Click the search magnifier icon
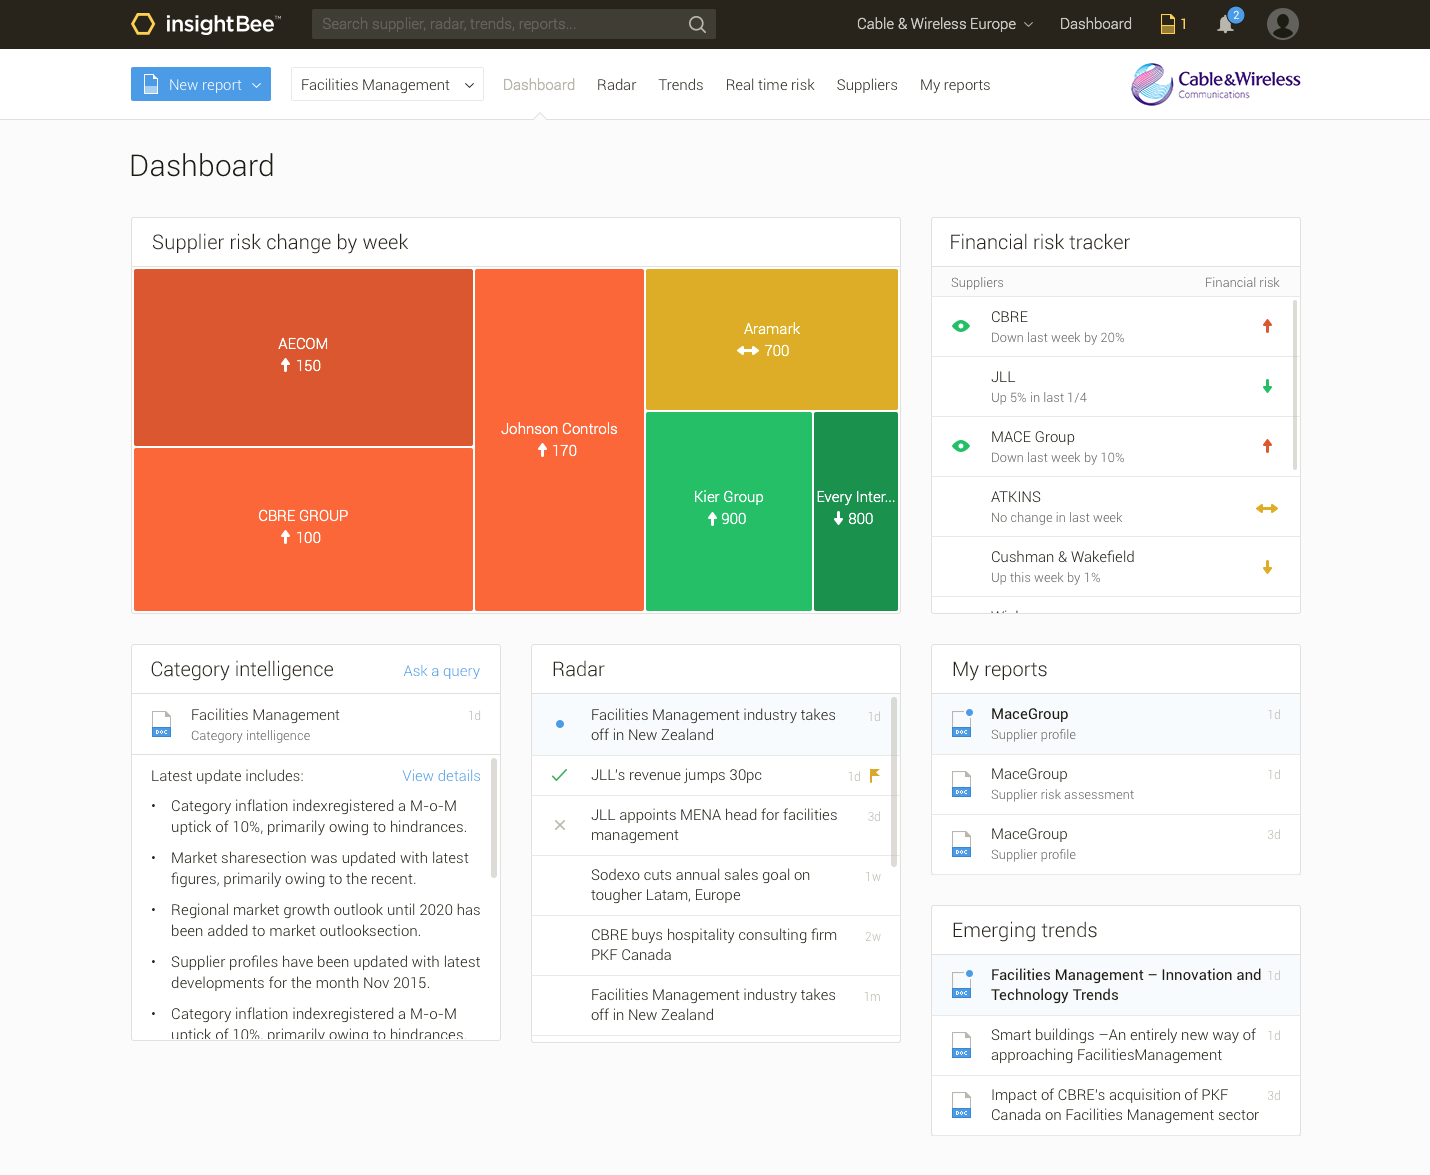The height and width of the screenshot is (1175, 1430). [697, 24]
